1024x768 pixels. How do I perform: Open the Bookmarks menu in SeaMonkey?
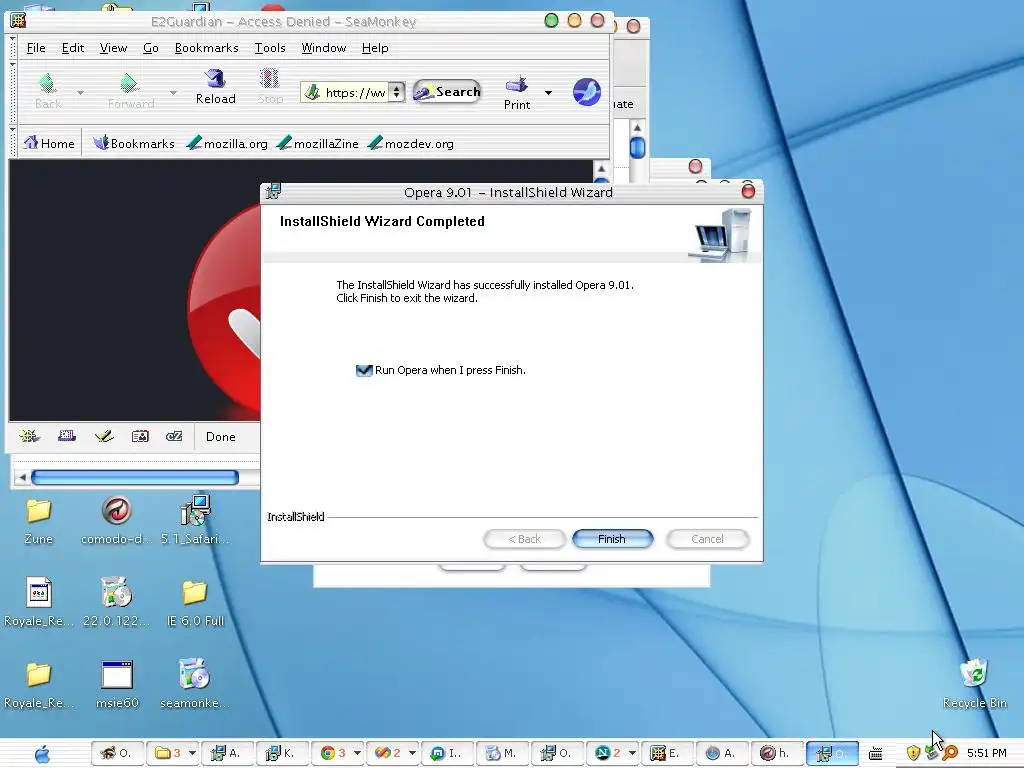(206, 48)
